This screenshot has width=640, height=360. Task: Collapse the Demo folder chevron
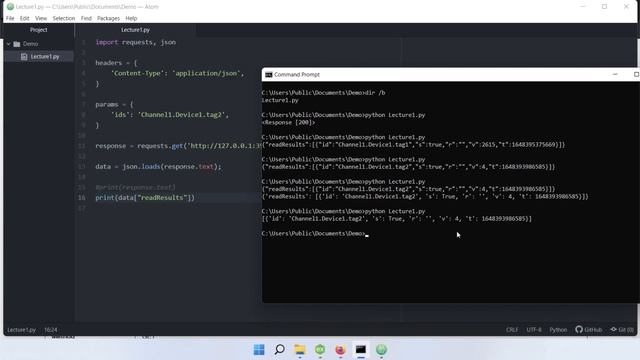(x=9, y=44)
